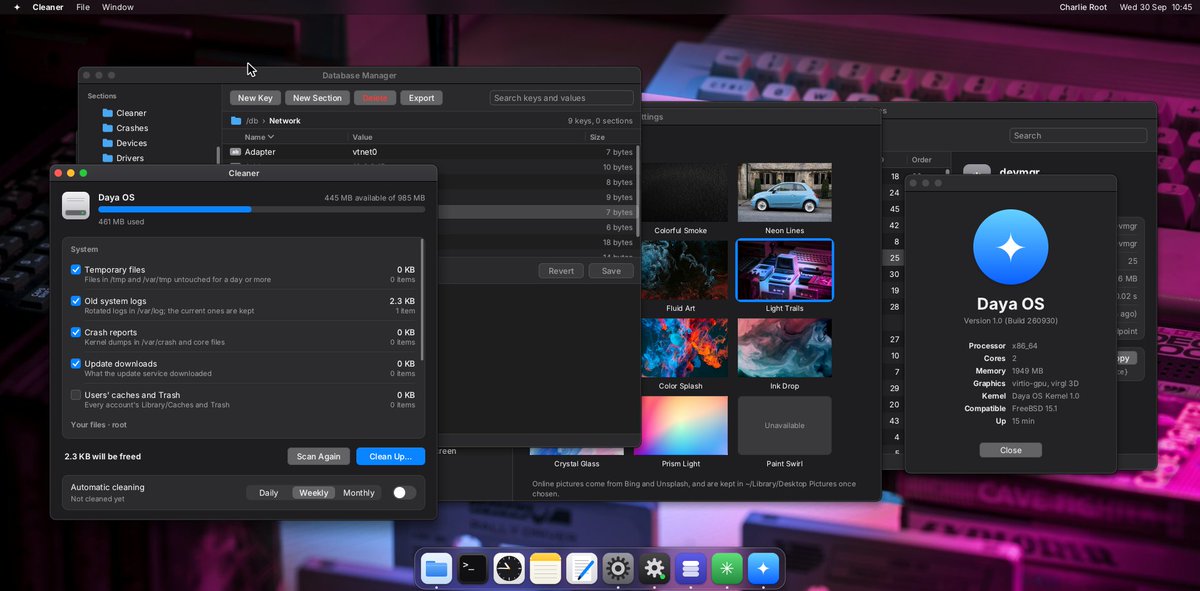The height and width of the screenshot is (591, 1200).
Task: Choose Monthly cleaning frequency
Action: point(359,493)
